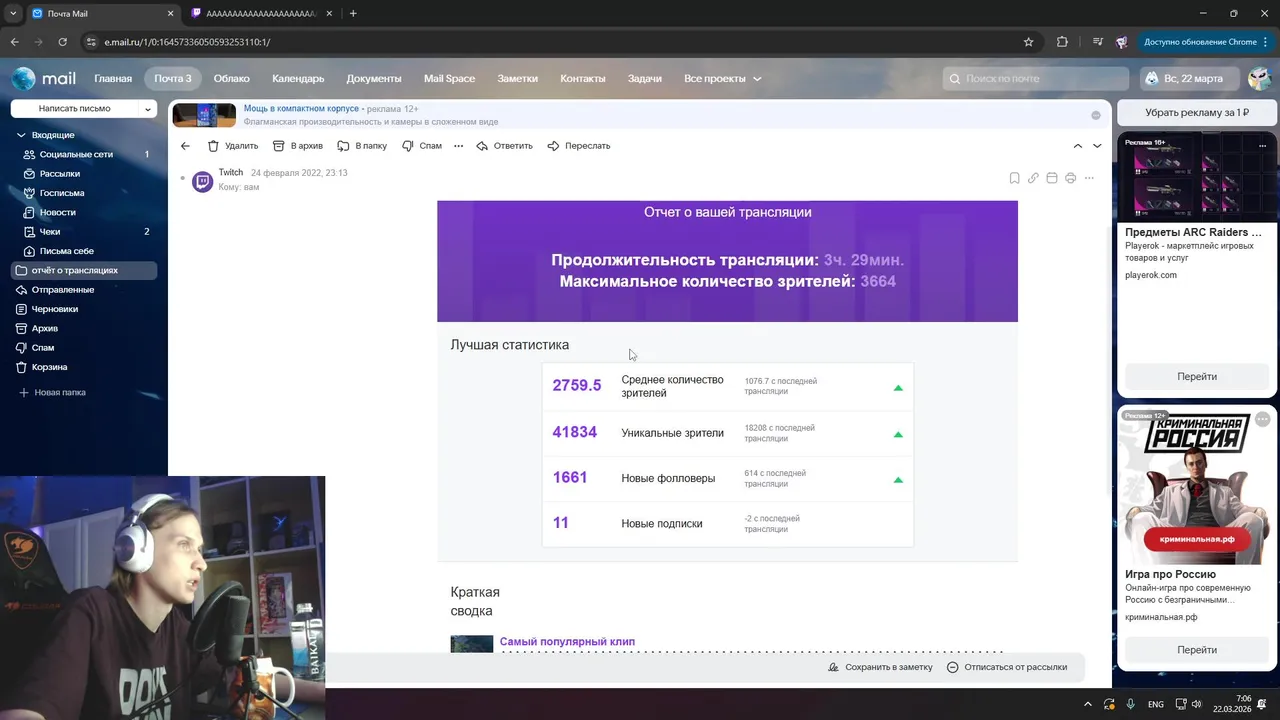Click the Убрать рекламу за 1 ₽ button
Screen dimensions: 1280x720
1197,113
